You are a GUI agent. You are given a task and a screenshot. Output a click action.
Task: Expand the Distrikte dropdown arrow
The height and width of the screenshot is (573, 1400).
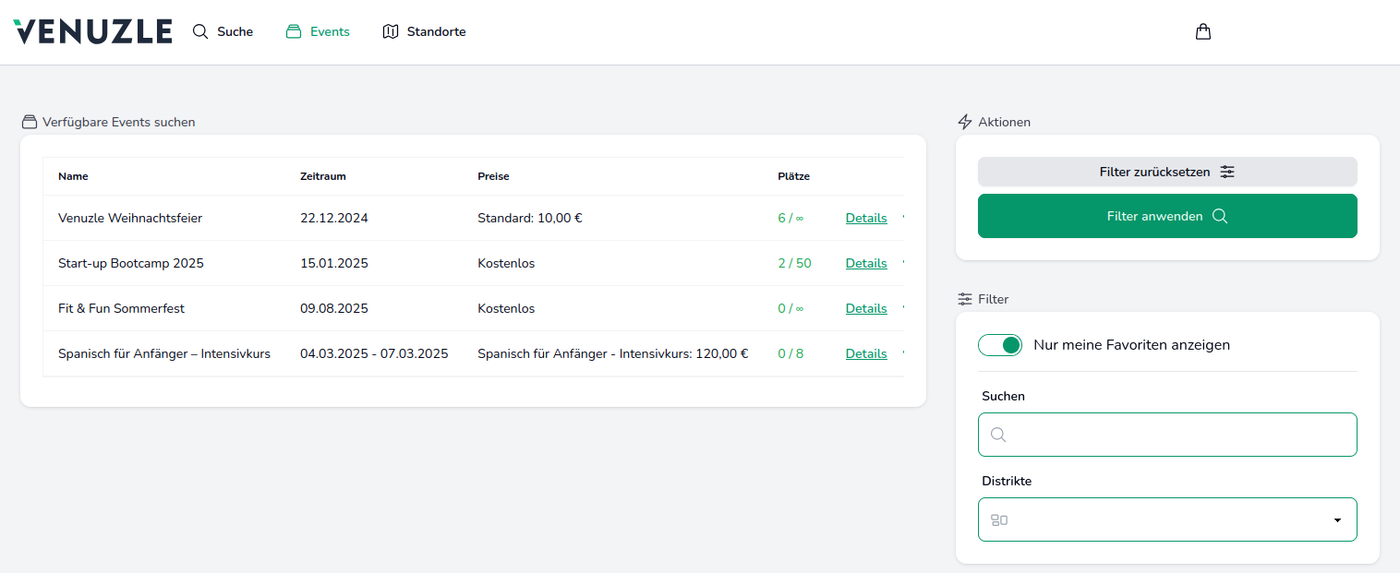tap(1337, 520)
